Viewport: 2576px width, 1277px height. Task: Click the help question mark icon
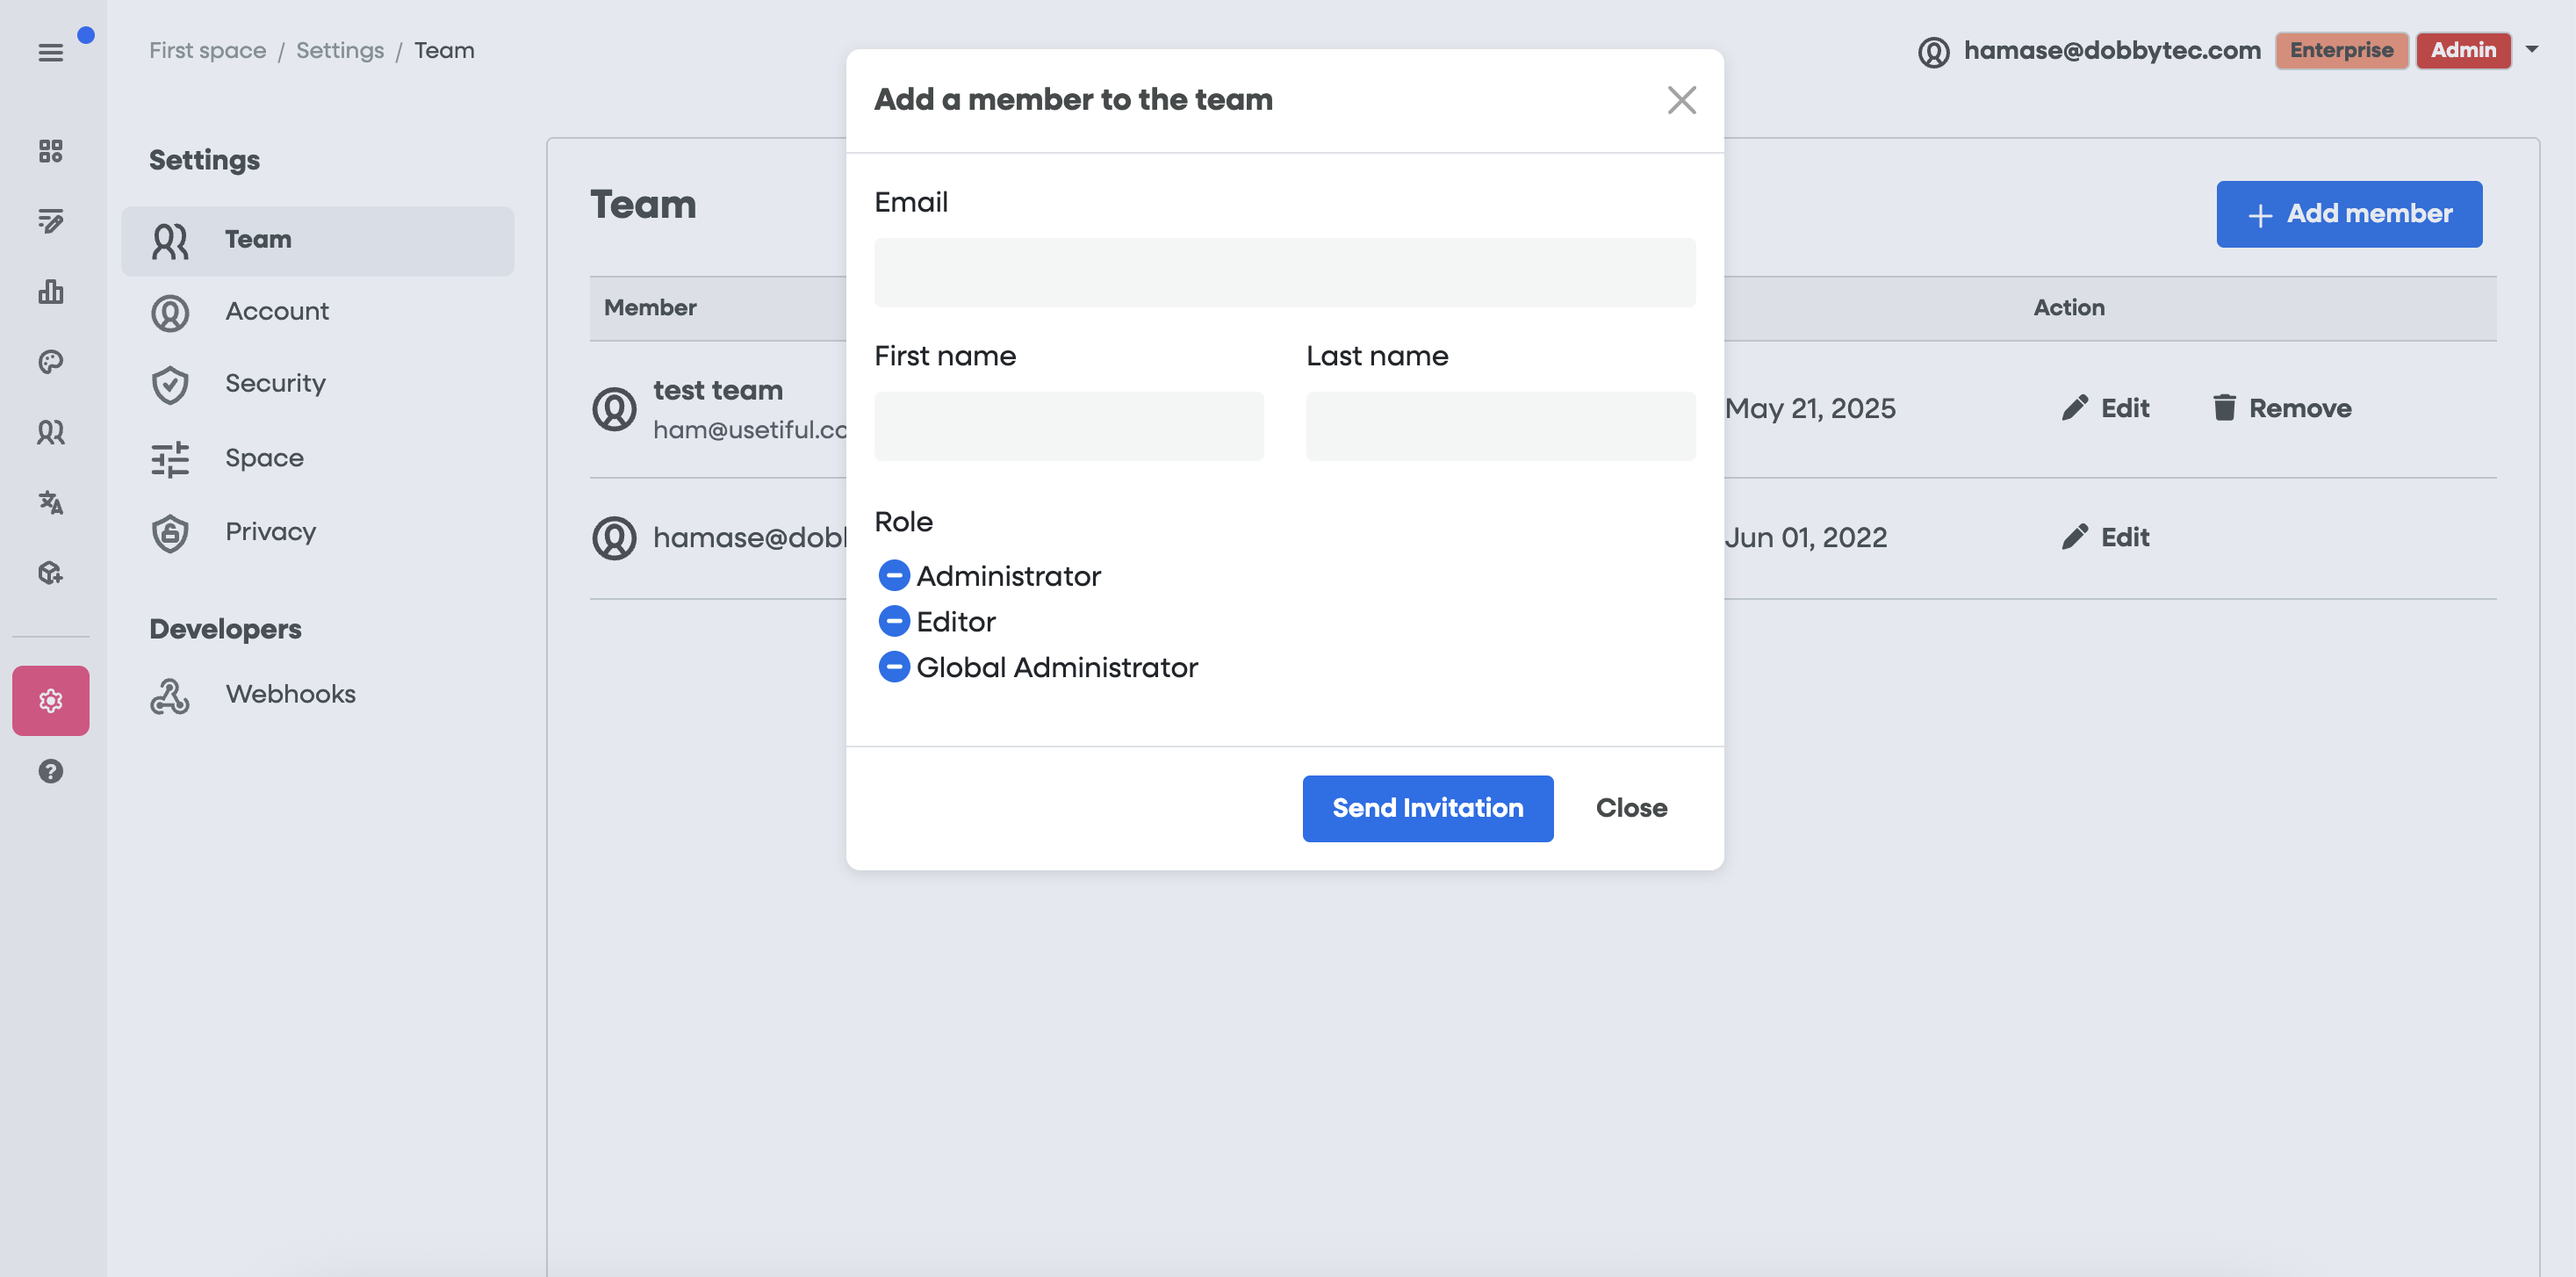click(x=50, y=771)
